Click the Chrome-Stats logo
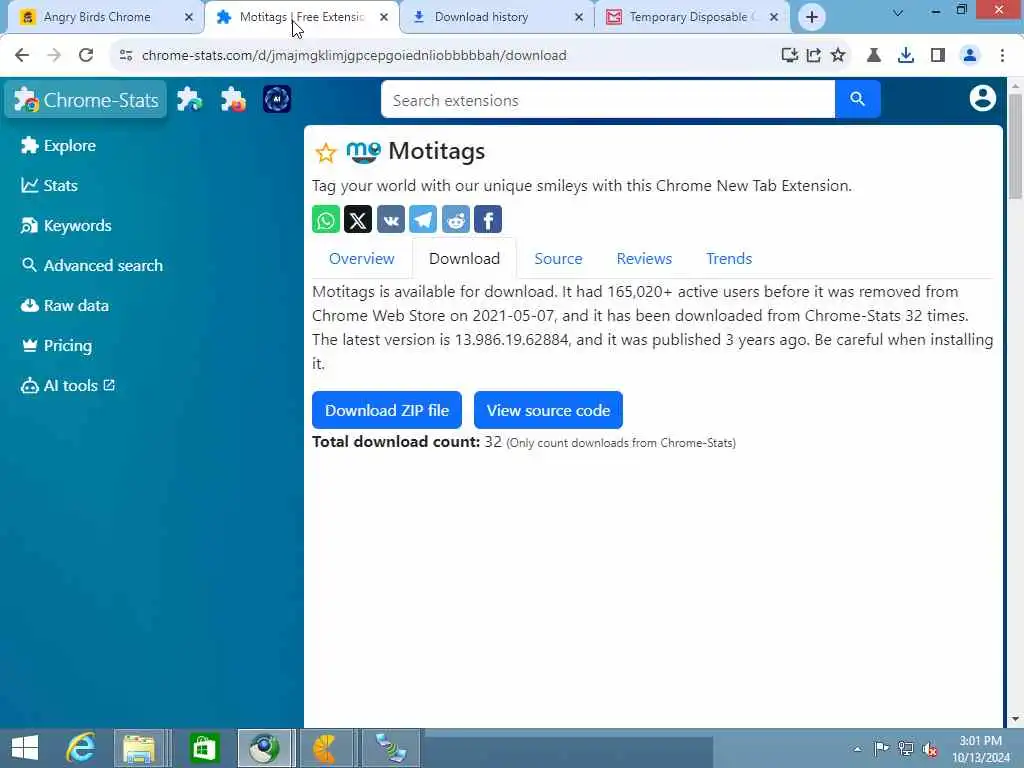Viewport: 1024px width, 768px height. tap(86, 100)
